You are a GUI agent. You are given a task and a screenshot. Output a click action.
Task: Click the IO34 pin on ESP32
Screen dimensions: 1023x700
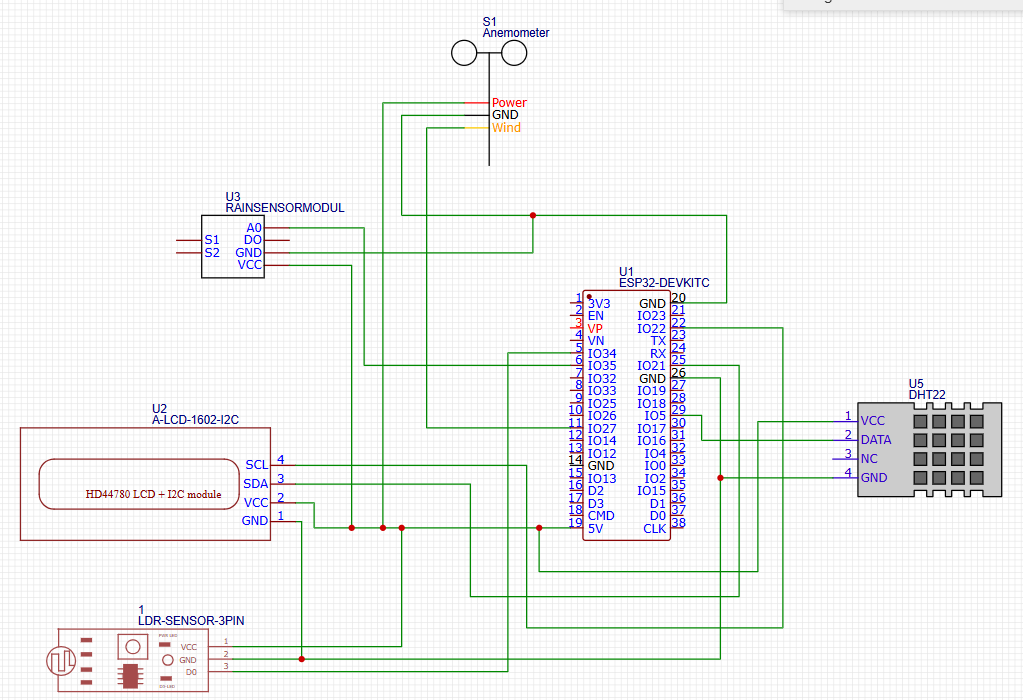602,353
